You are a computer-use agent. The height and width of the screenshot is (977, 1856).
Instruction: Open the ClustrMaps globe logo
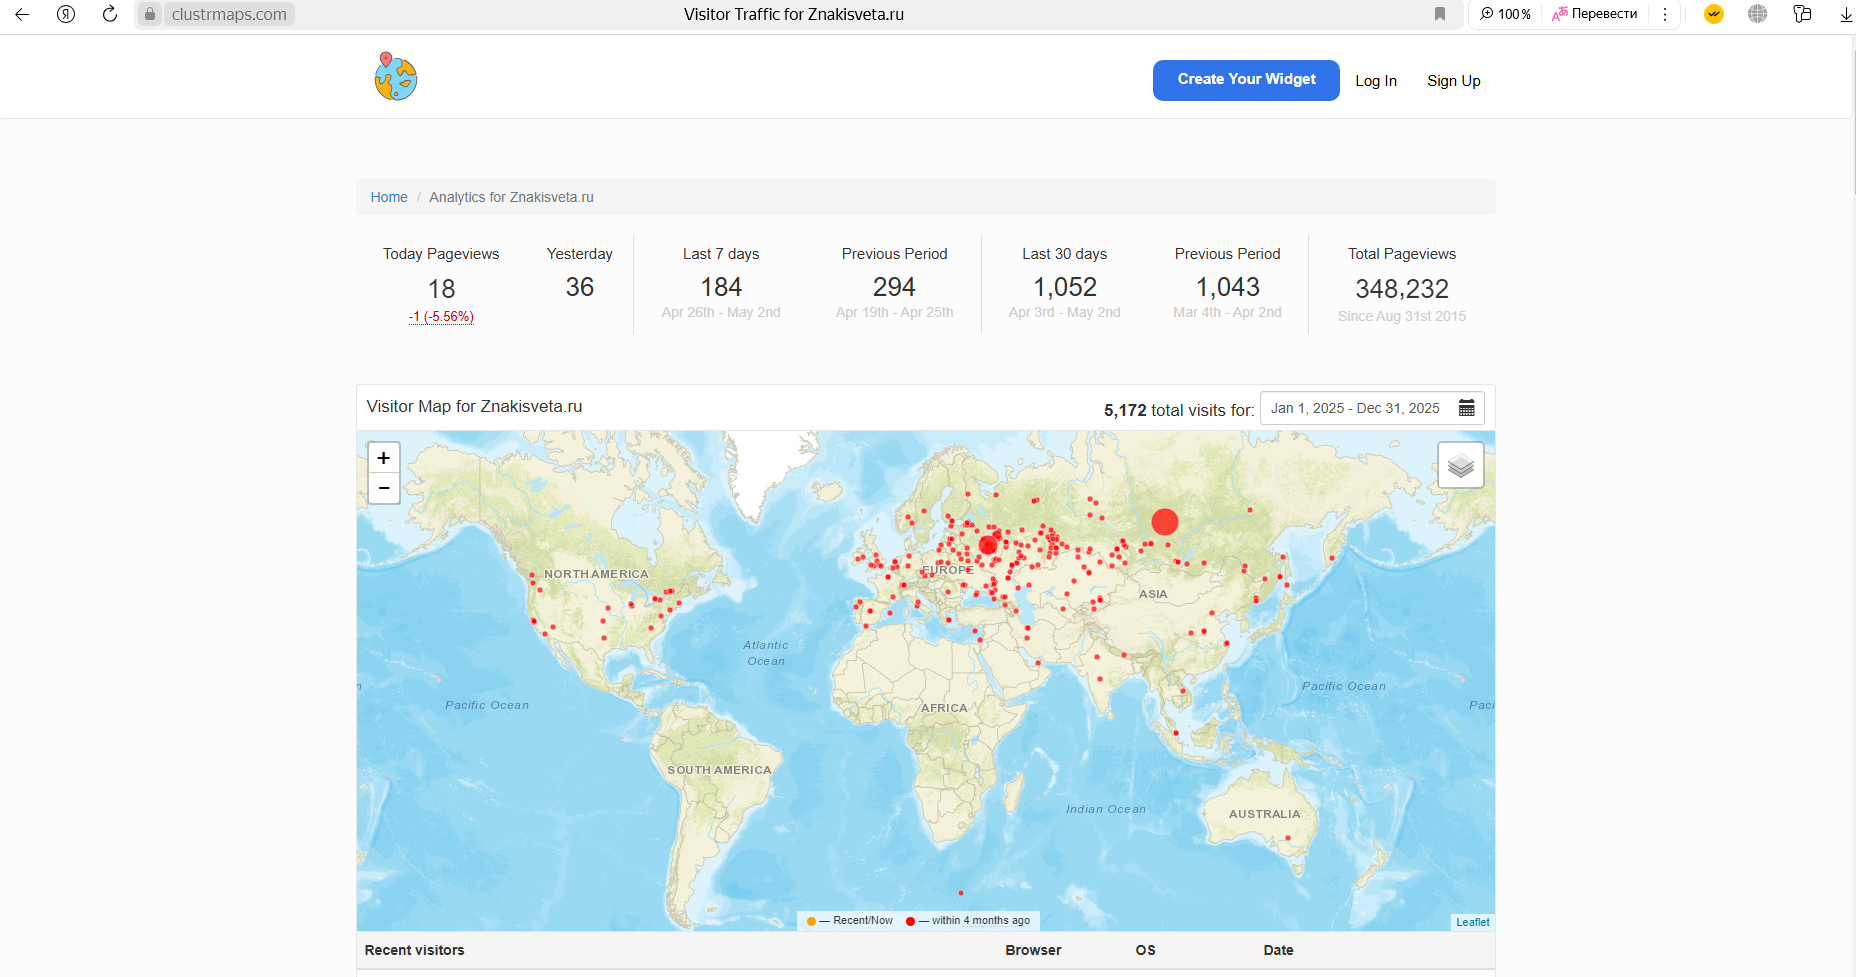[396, 77]
